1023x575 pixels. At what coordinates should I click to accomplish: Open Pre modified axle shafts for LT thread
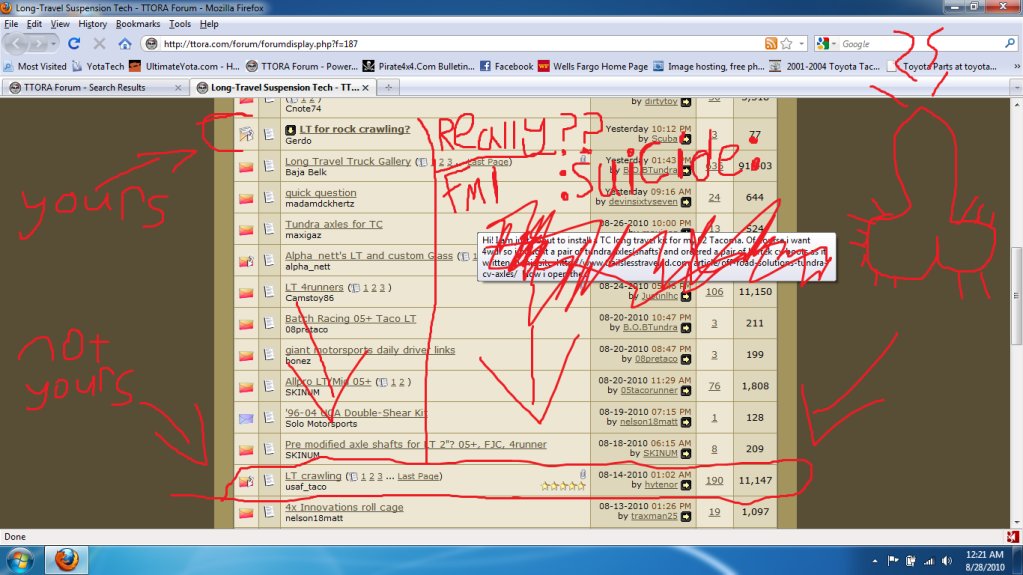click(x=416, y=444)
